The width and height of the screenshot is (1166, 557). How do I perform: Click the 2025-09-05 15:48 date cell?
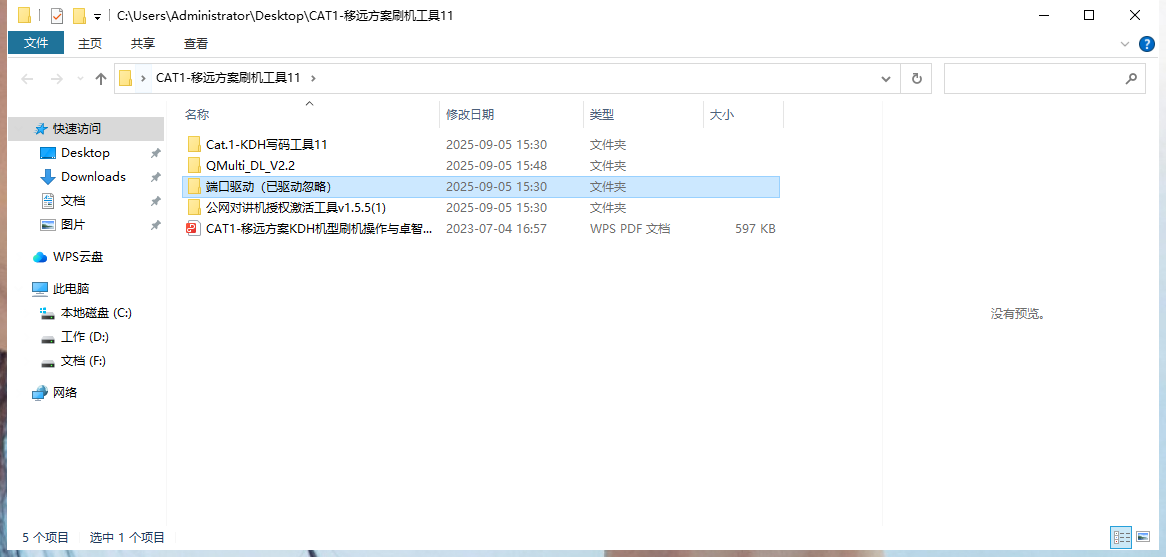pos(496,165)
